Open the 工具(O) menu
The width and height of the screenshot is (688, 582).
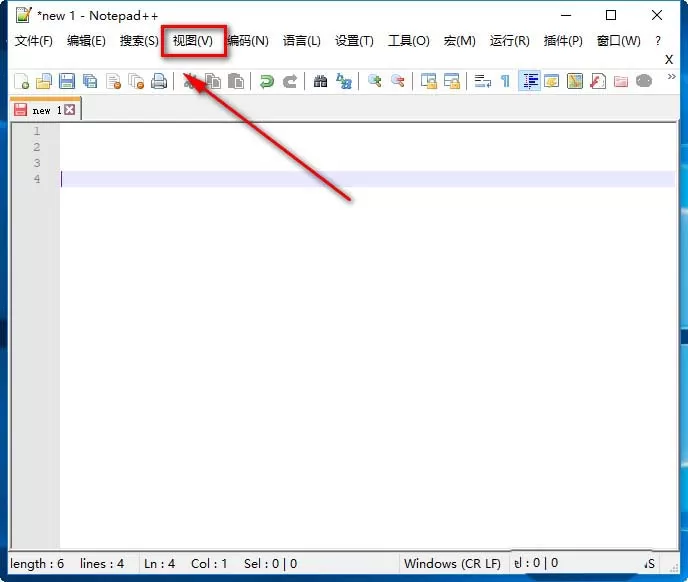point(408,41)
